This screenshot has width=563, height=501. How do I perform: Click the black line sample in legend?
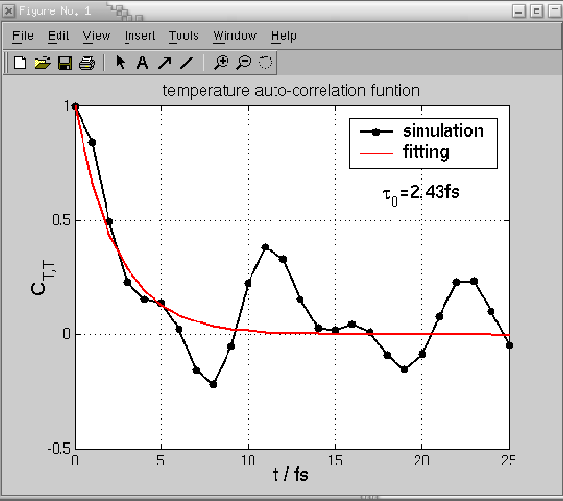pyautogui.click(x=376, y=132)
